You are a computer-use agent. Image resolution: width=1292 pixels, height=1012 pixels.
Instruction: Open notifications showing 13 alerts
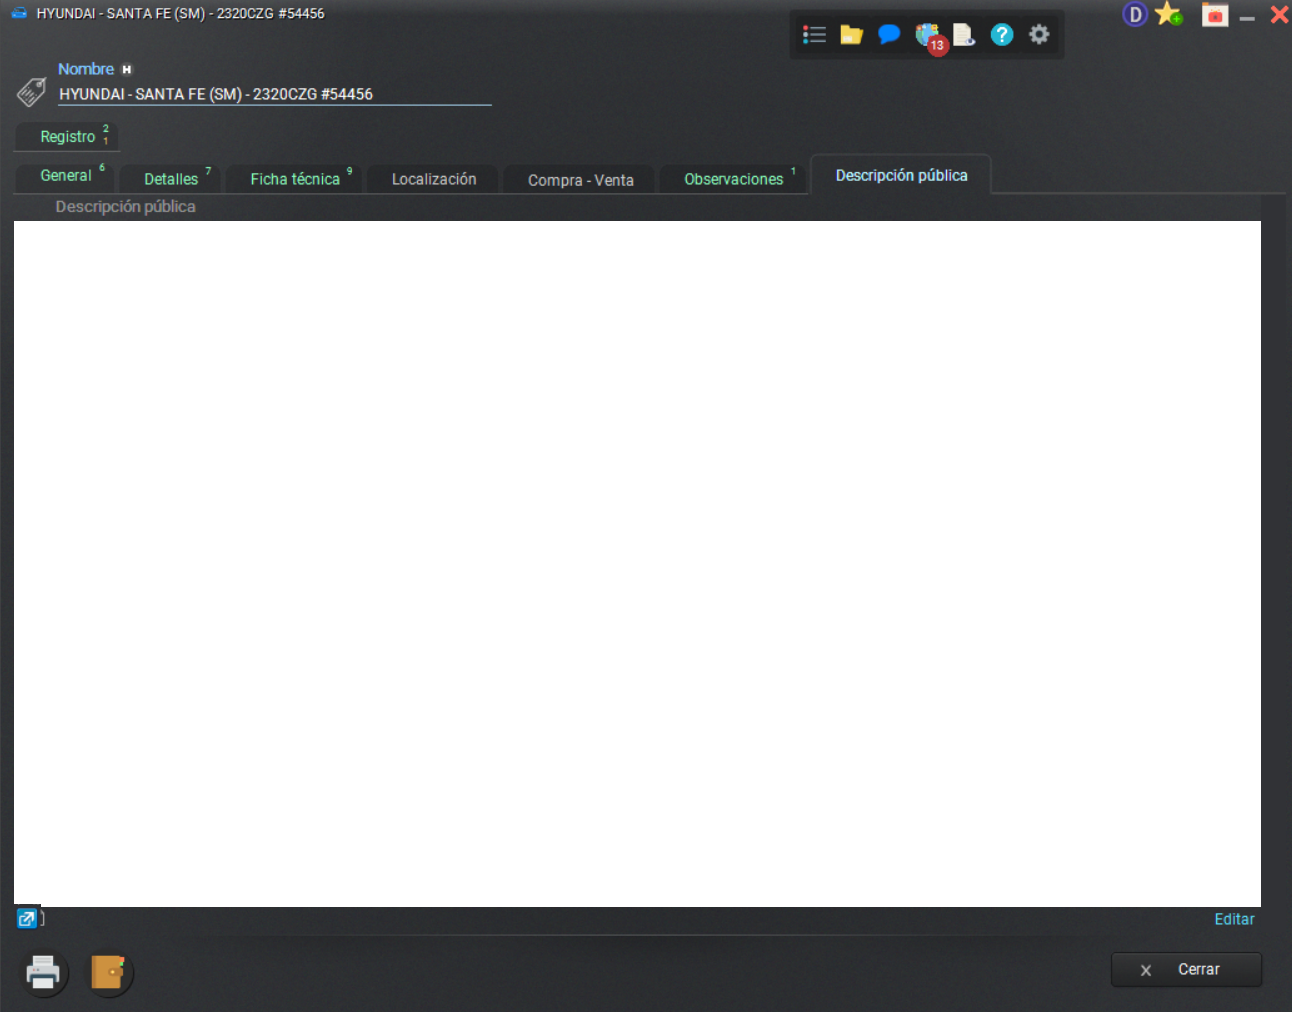(926, 34)
